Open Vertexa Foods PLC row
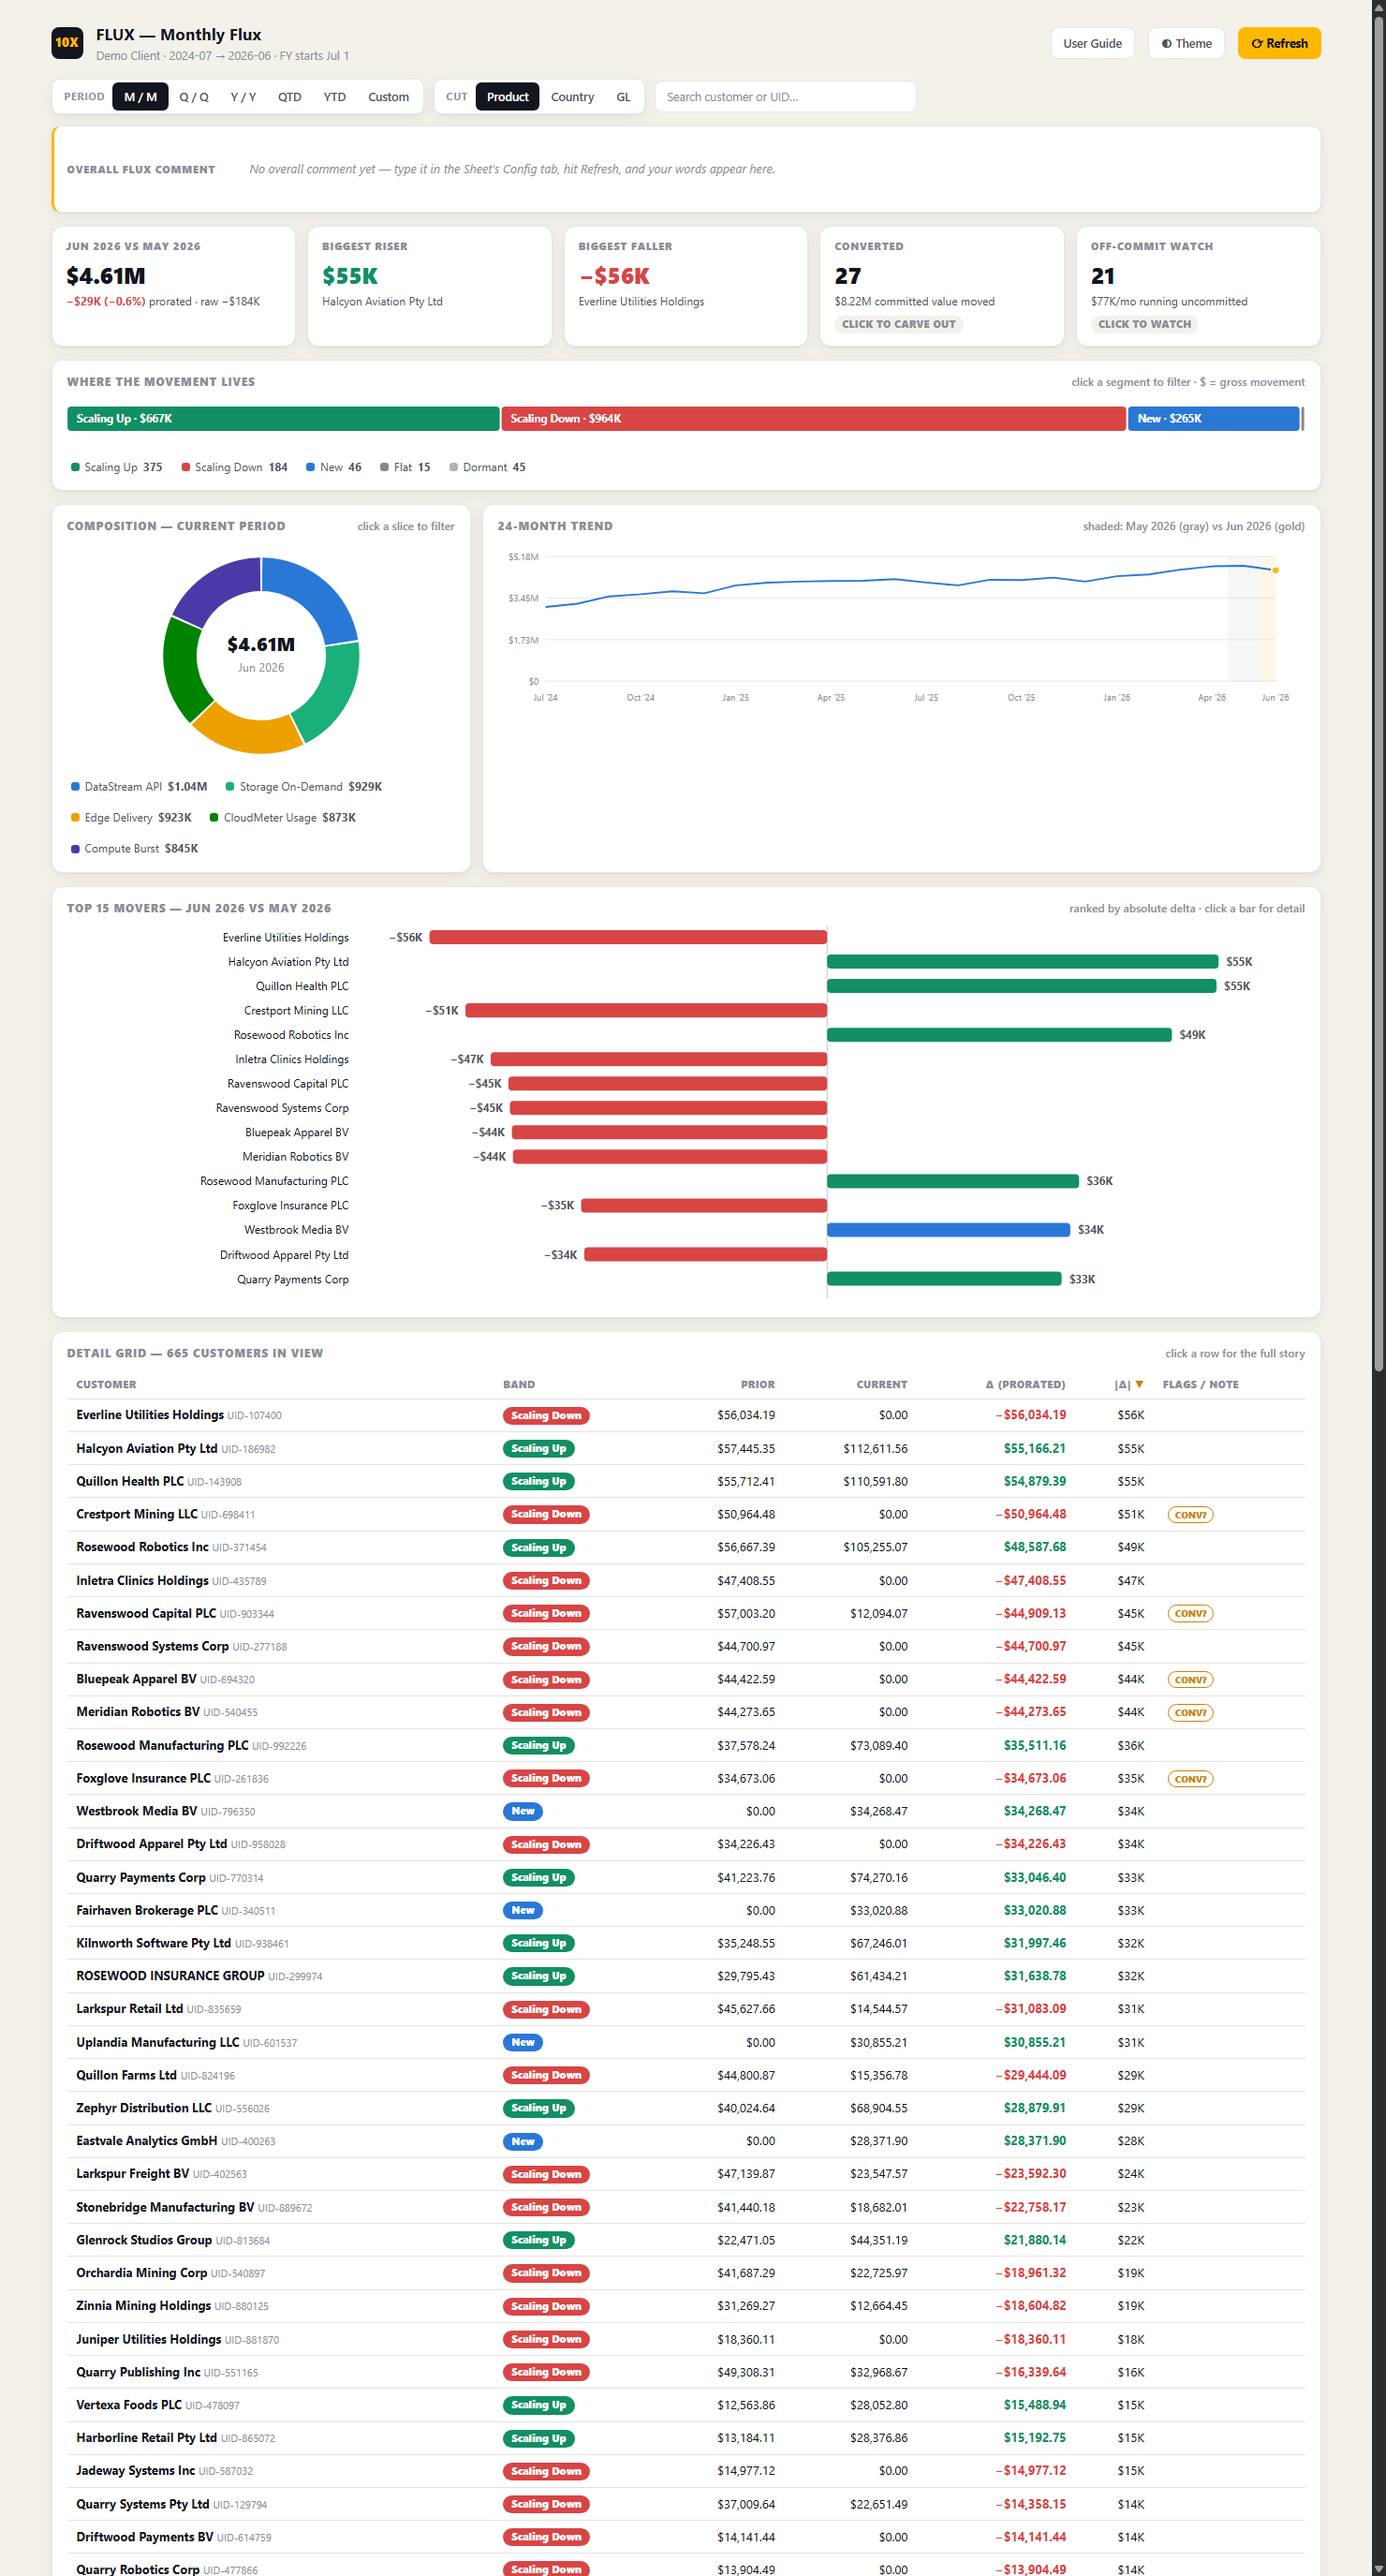The width and height of the screenshot is (1386, 2576). pos(686,2405)
